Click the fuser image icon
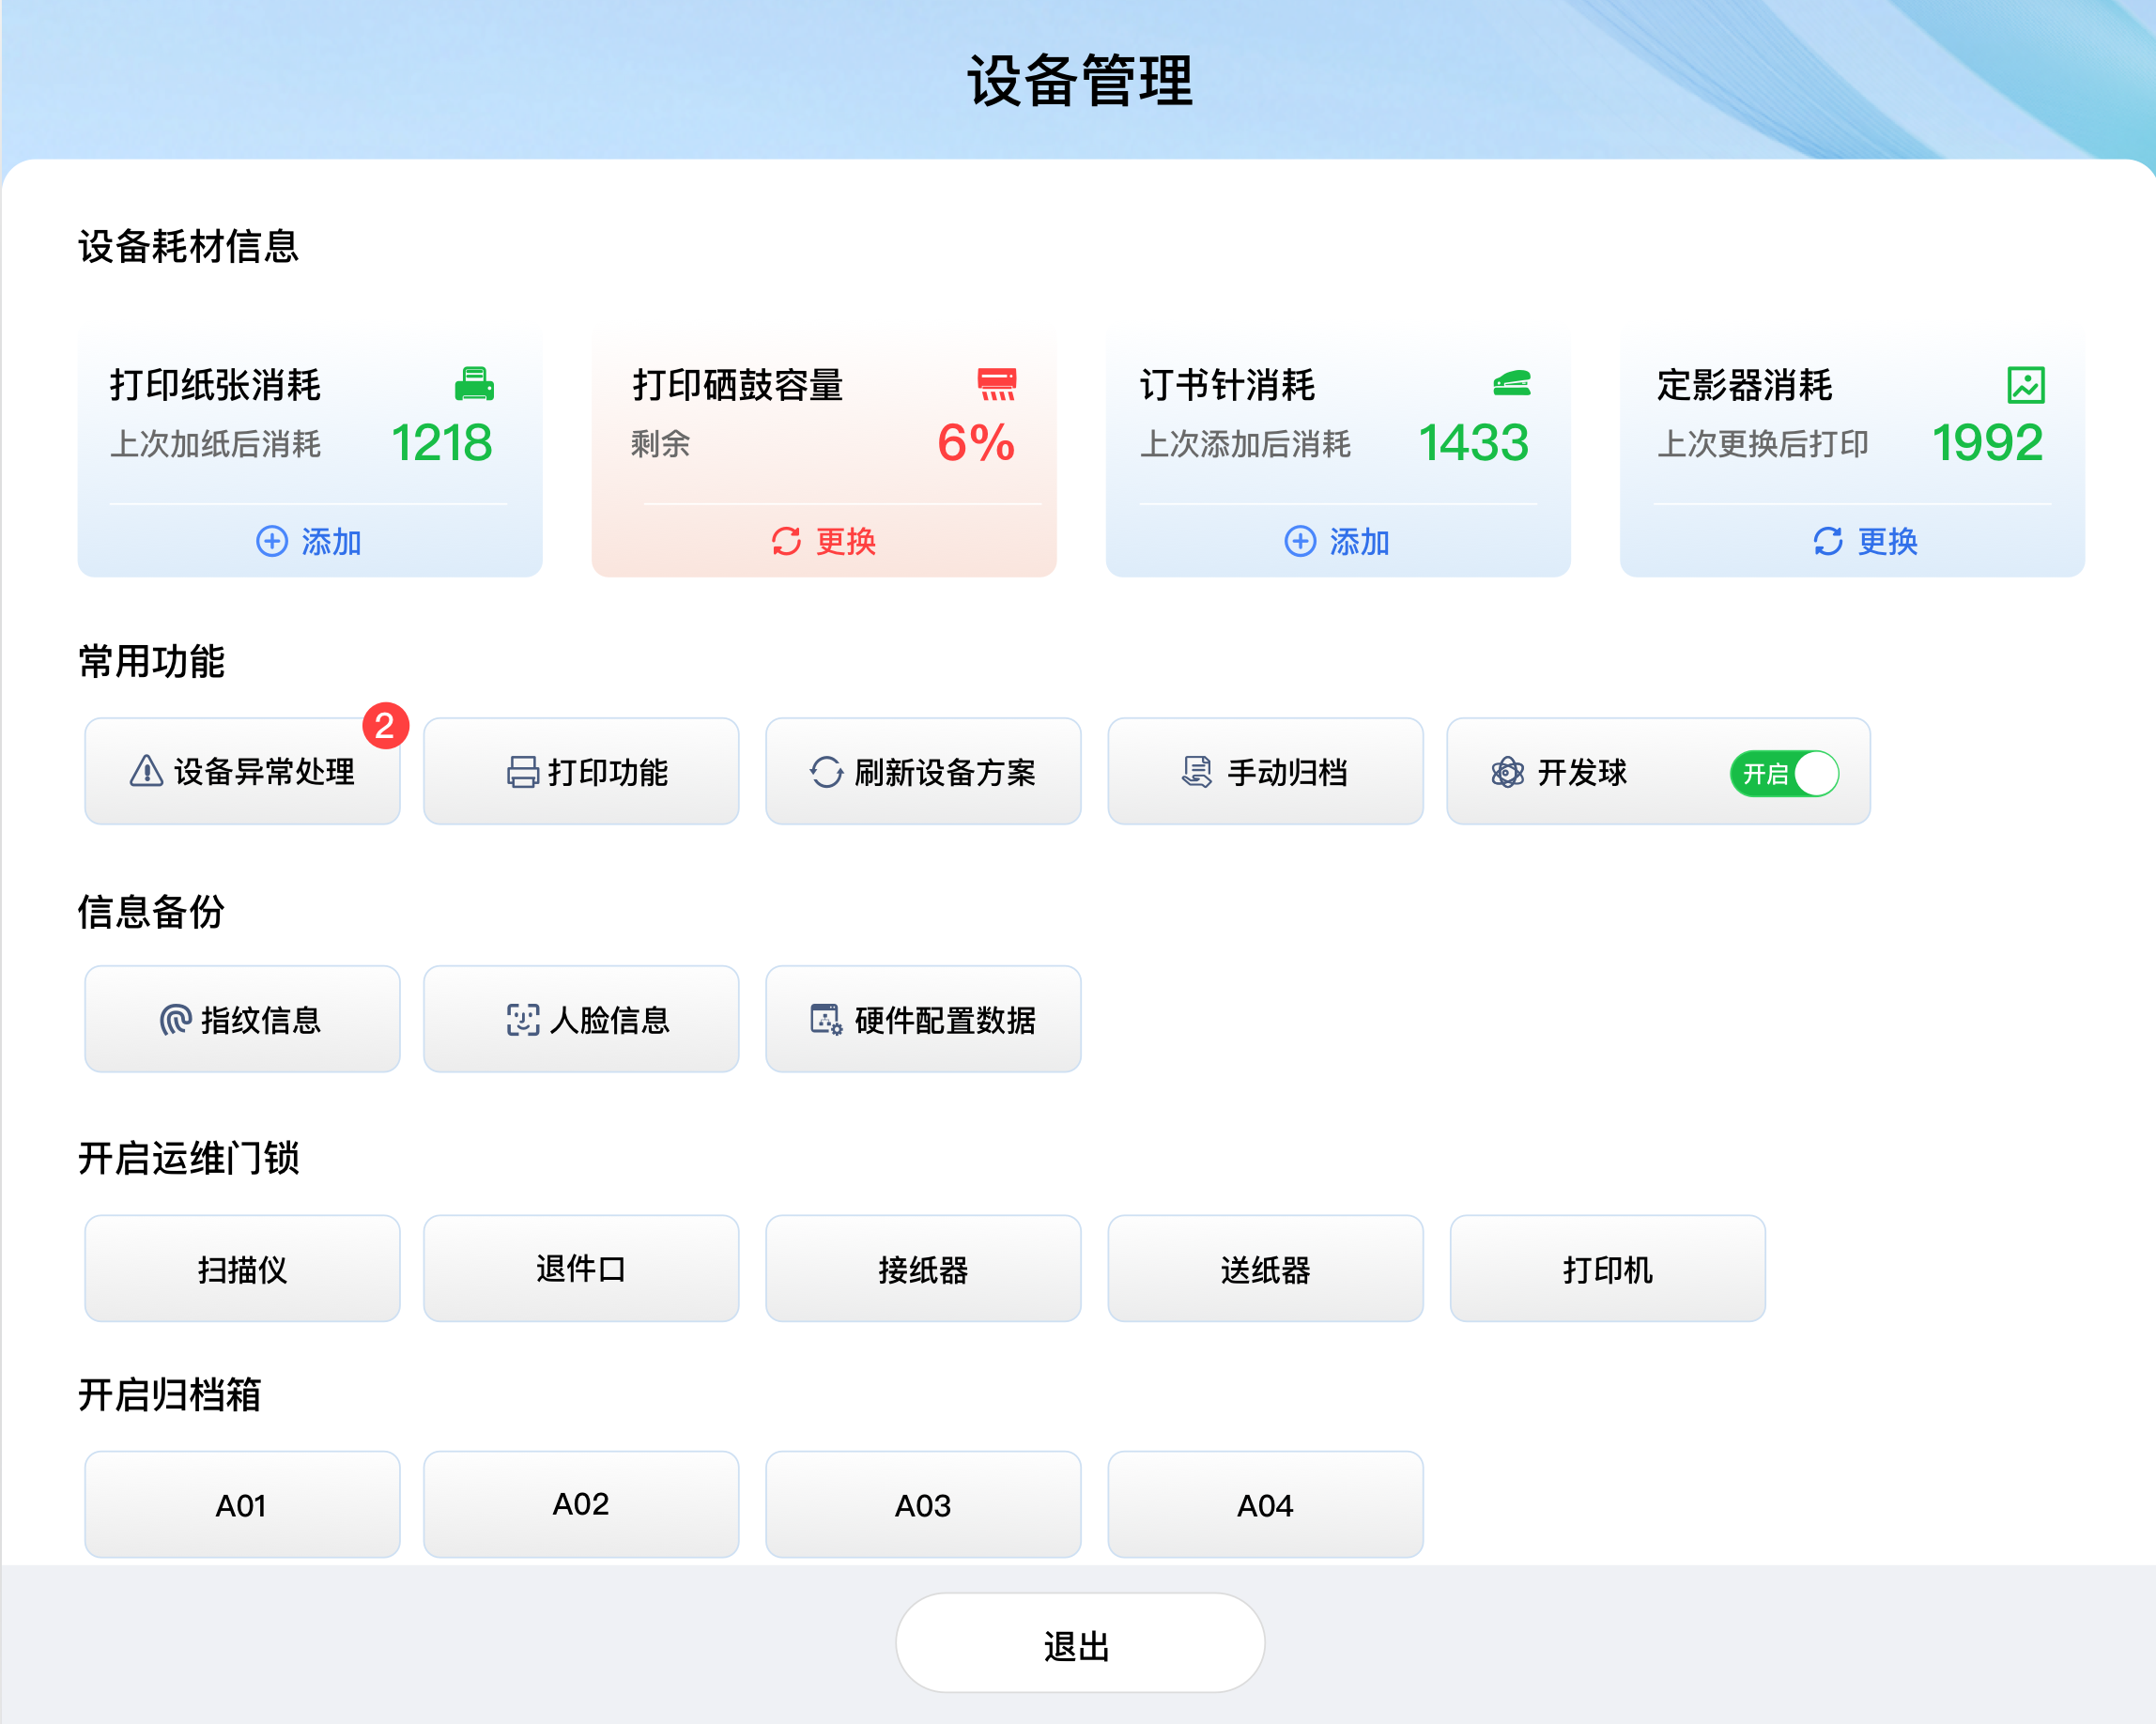This screenshot has height=1724, width=2156. pyautogui.click(x=2026, y=385)
